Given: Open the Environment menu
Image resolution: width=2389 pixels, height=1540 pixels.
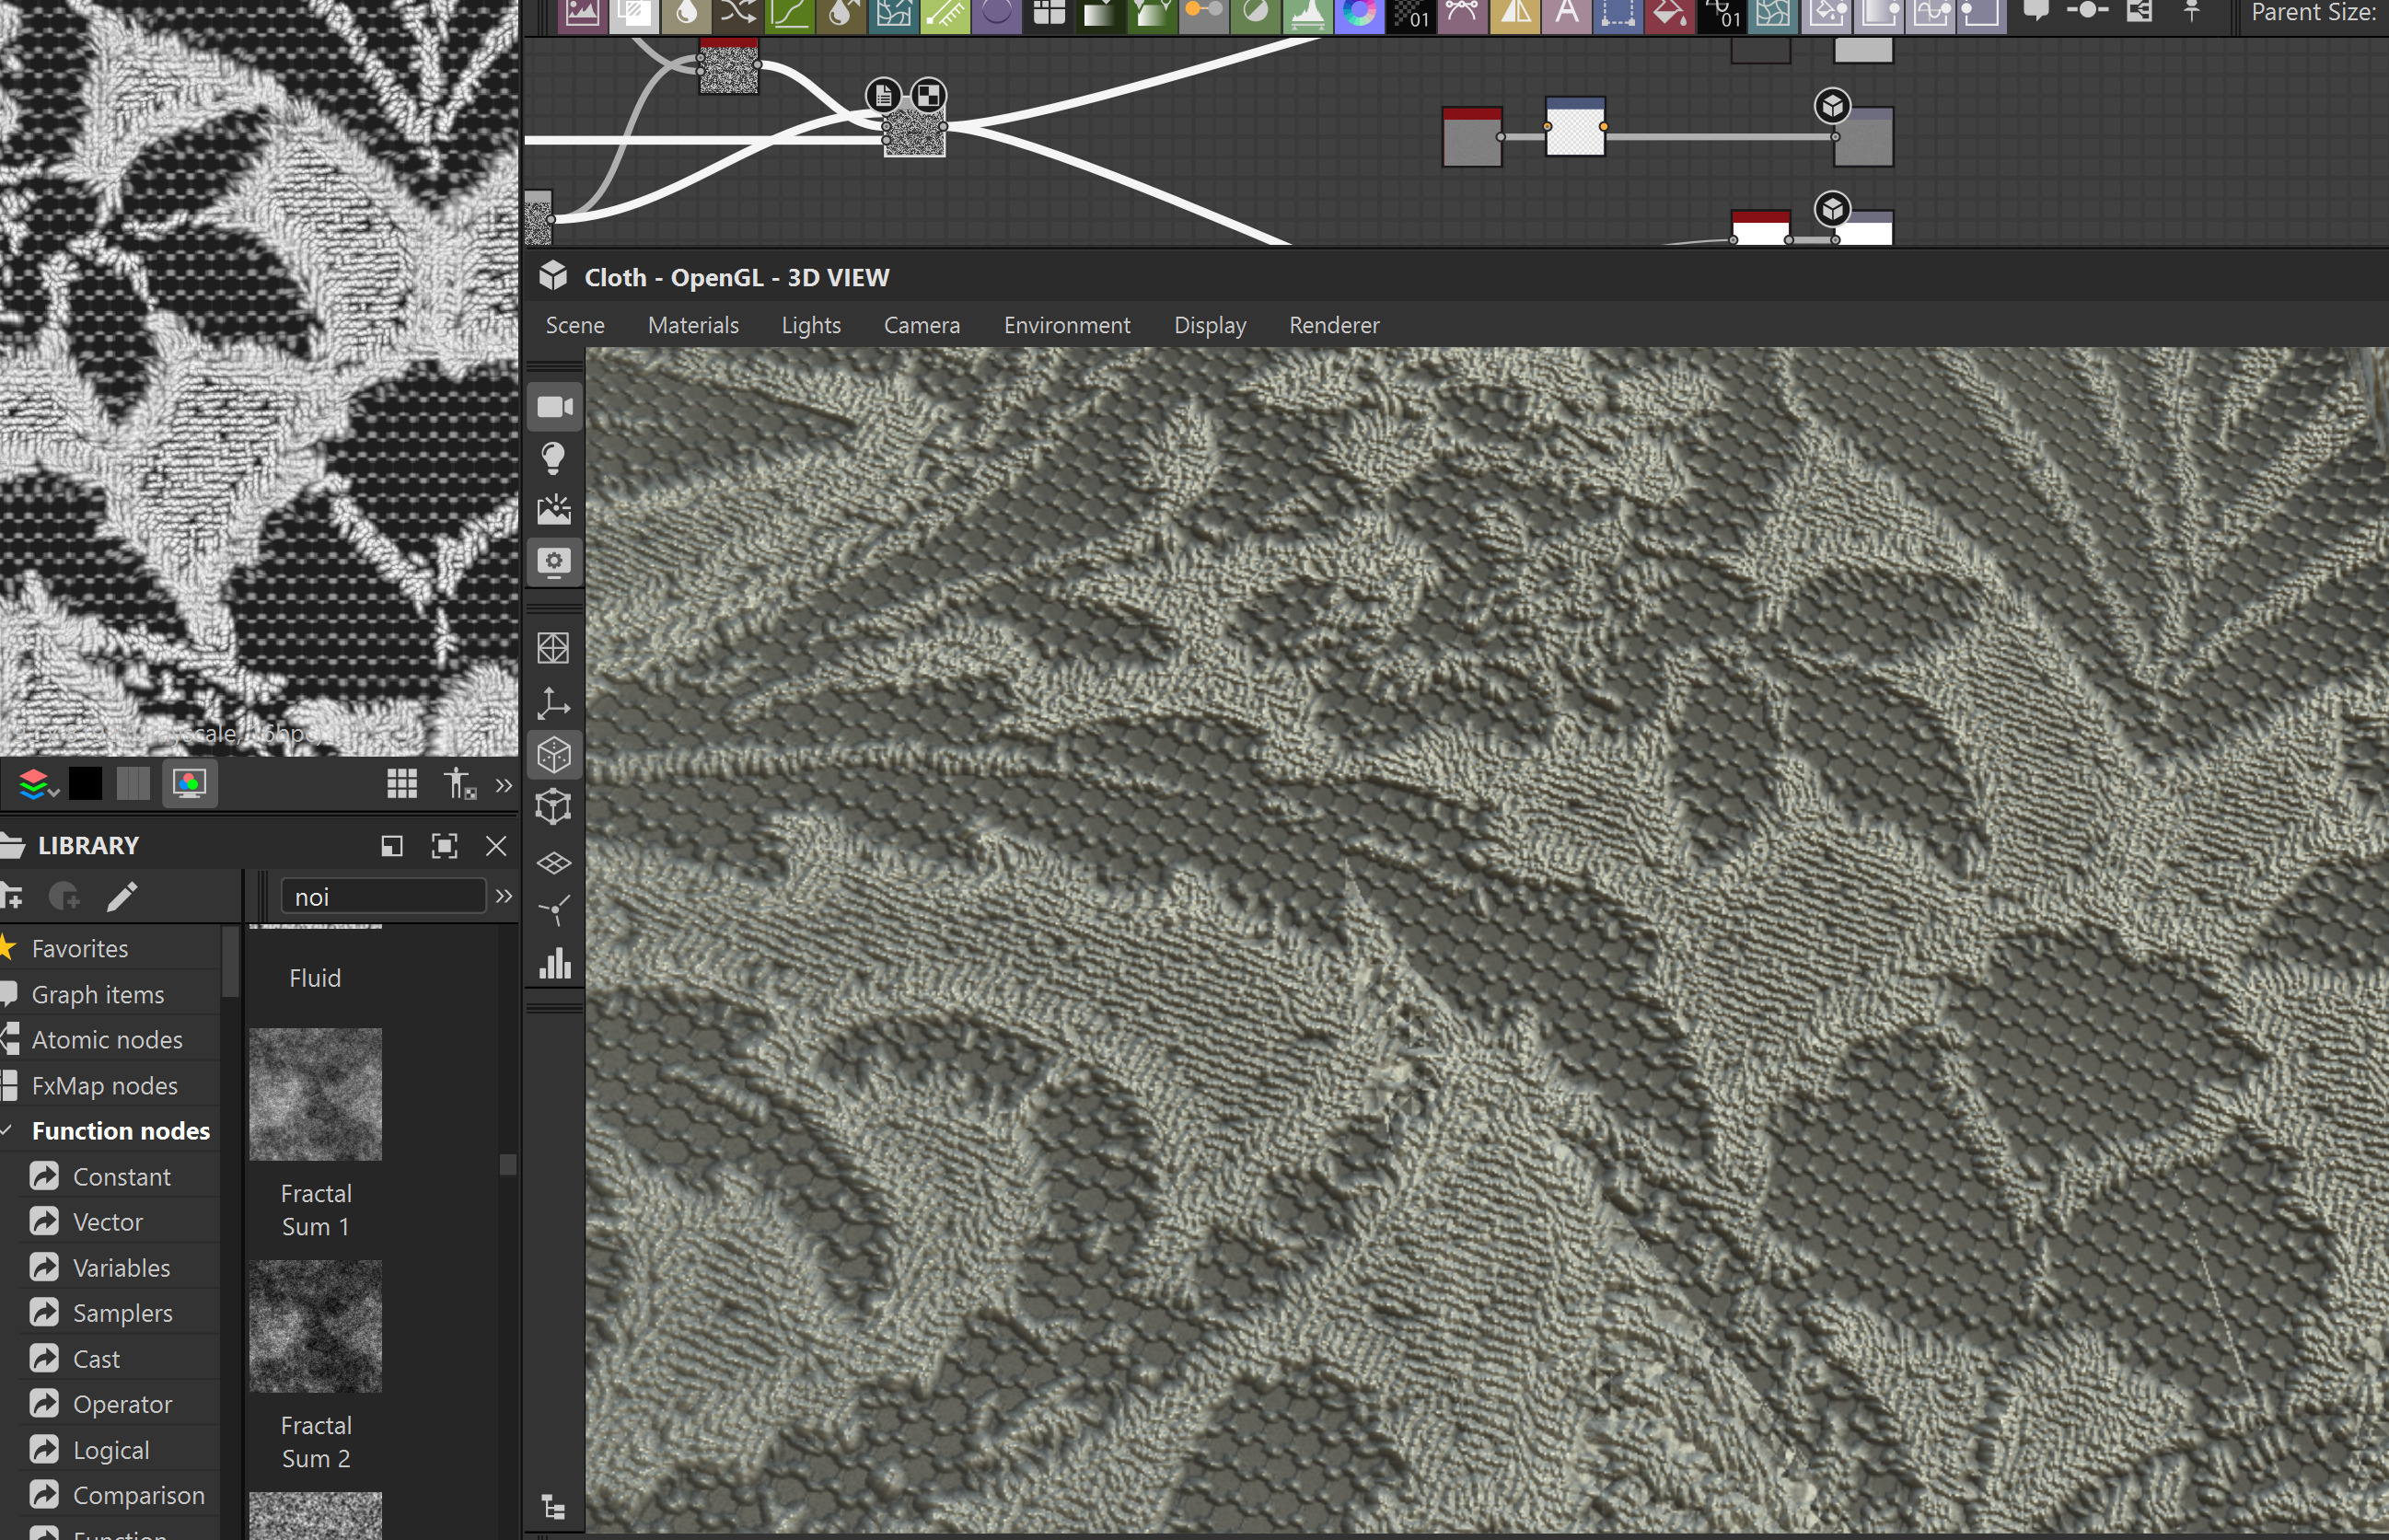Looking at the screenshot, I should (1067, 325).
